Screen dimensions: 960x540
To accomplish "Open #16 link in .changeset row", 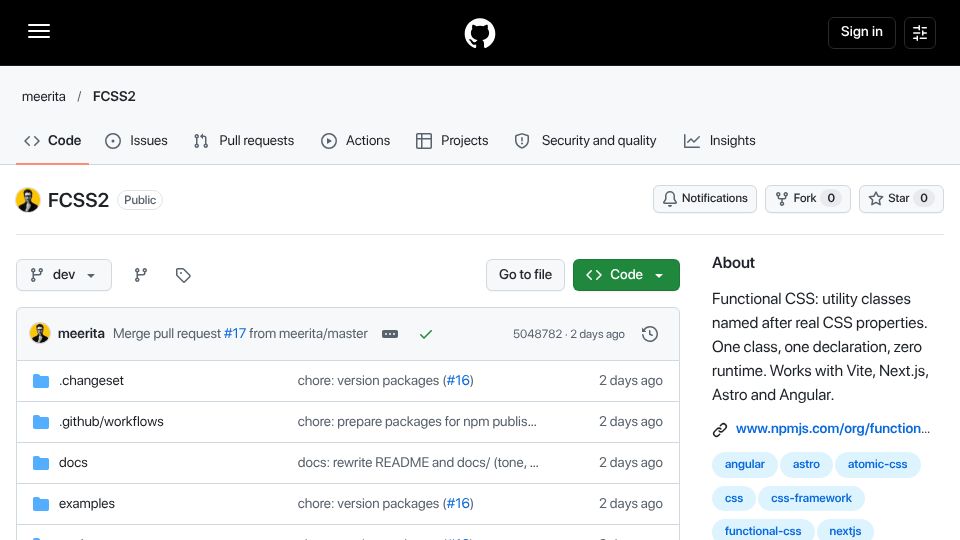I will [x=458, y=381].
